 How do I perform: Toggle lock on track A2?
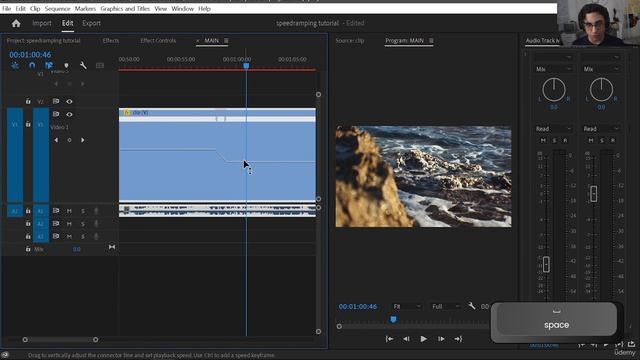[28, 224]
